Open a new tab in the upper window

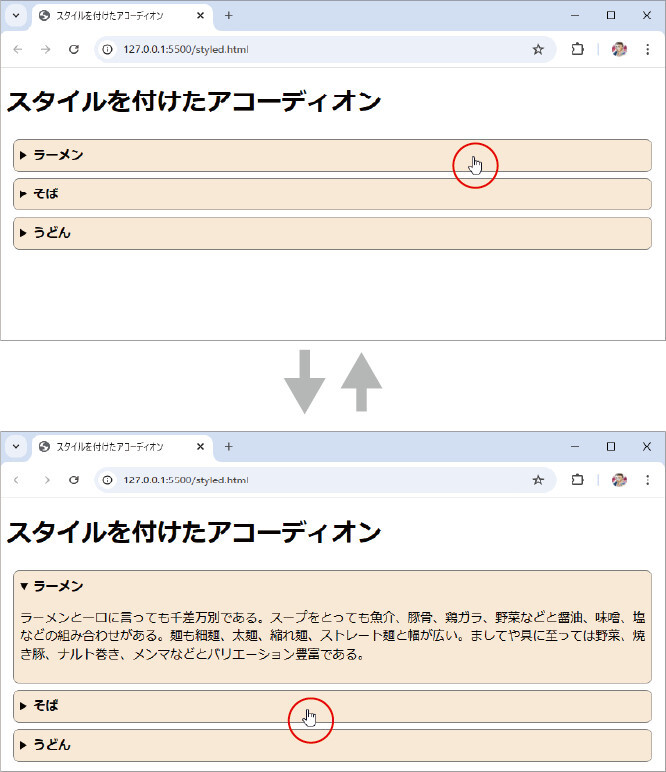228,16
